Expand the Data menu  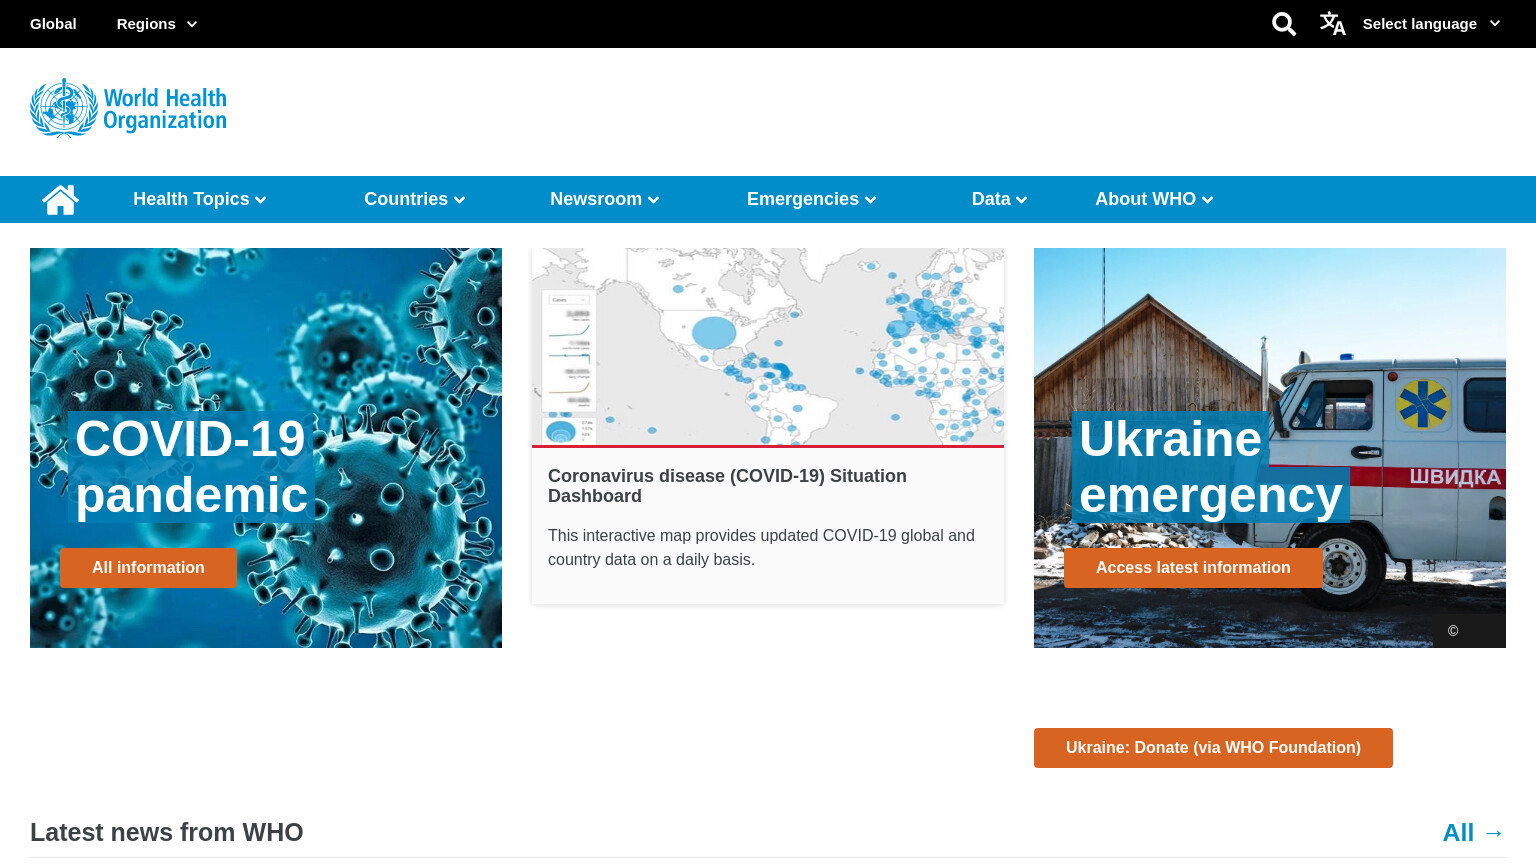coord(1000,199)
